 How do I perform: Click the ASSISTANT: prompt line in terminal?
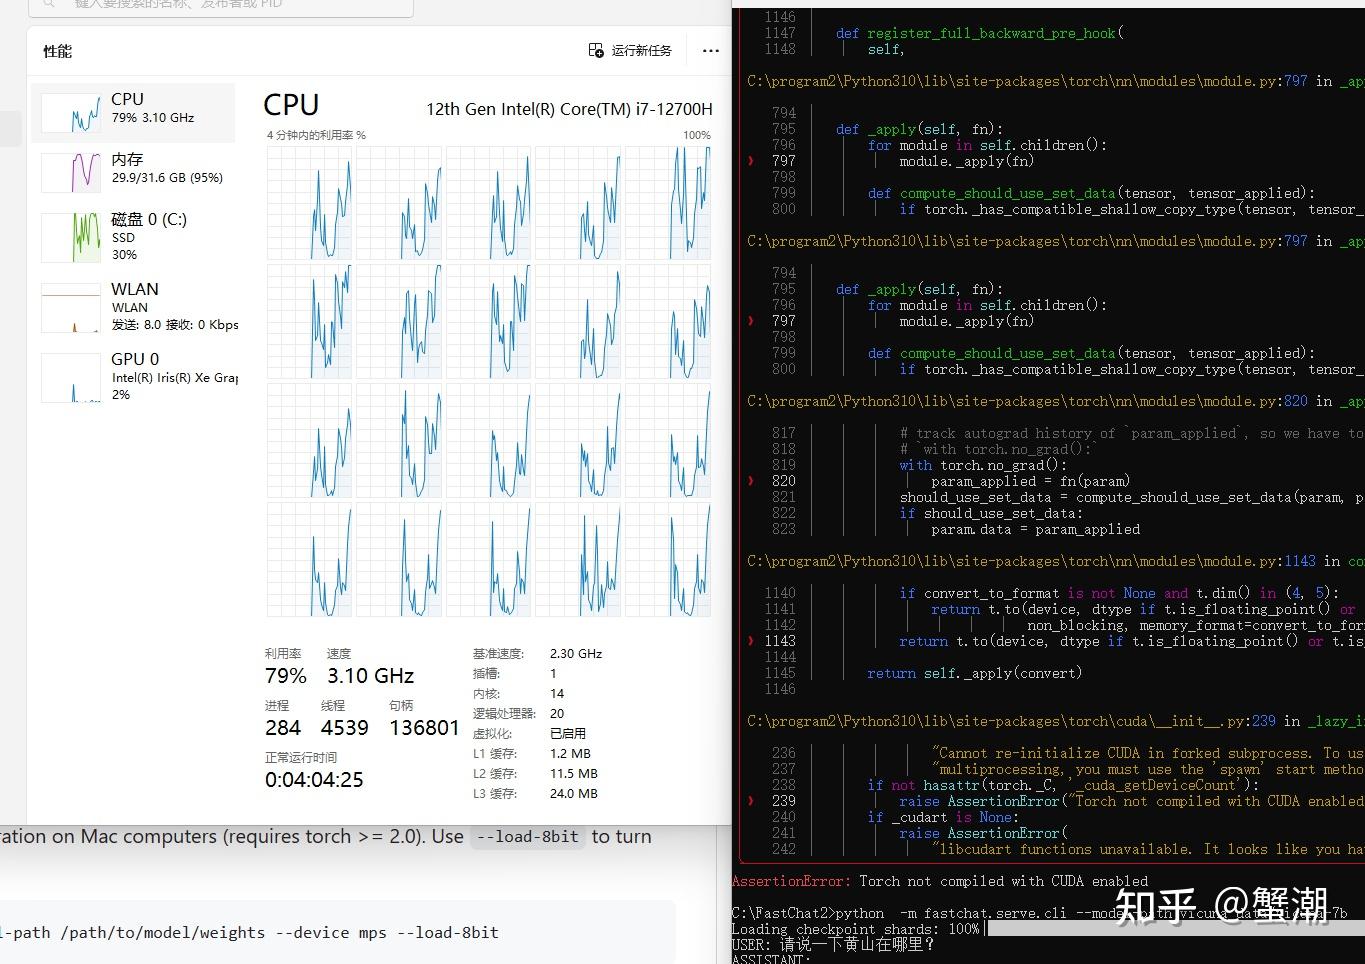coord(770,959)
